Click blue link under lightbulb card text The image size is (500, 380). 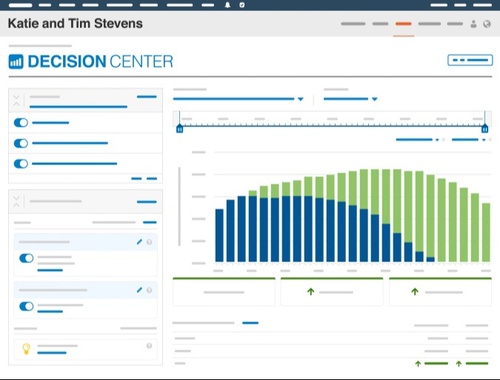pos(52,353)
